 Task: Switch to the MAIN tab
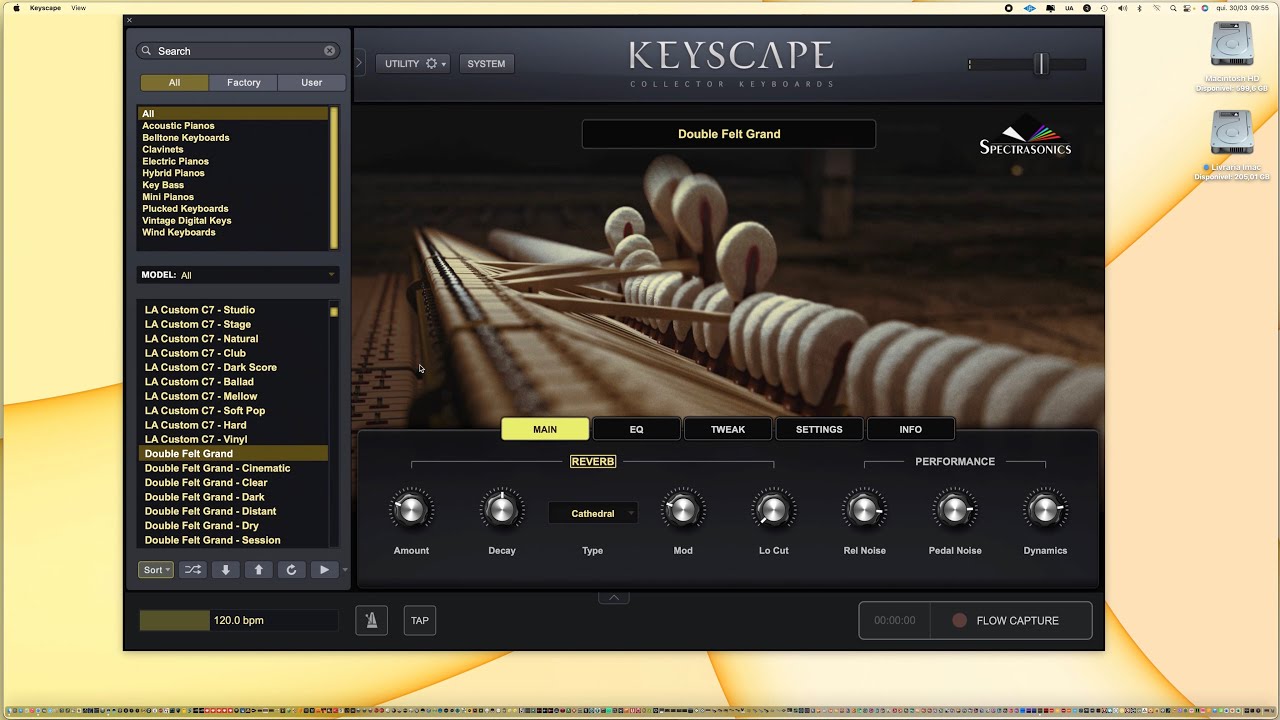(x=545, y=429)
